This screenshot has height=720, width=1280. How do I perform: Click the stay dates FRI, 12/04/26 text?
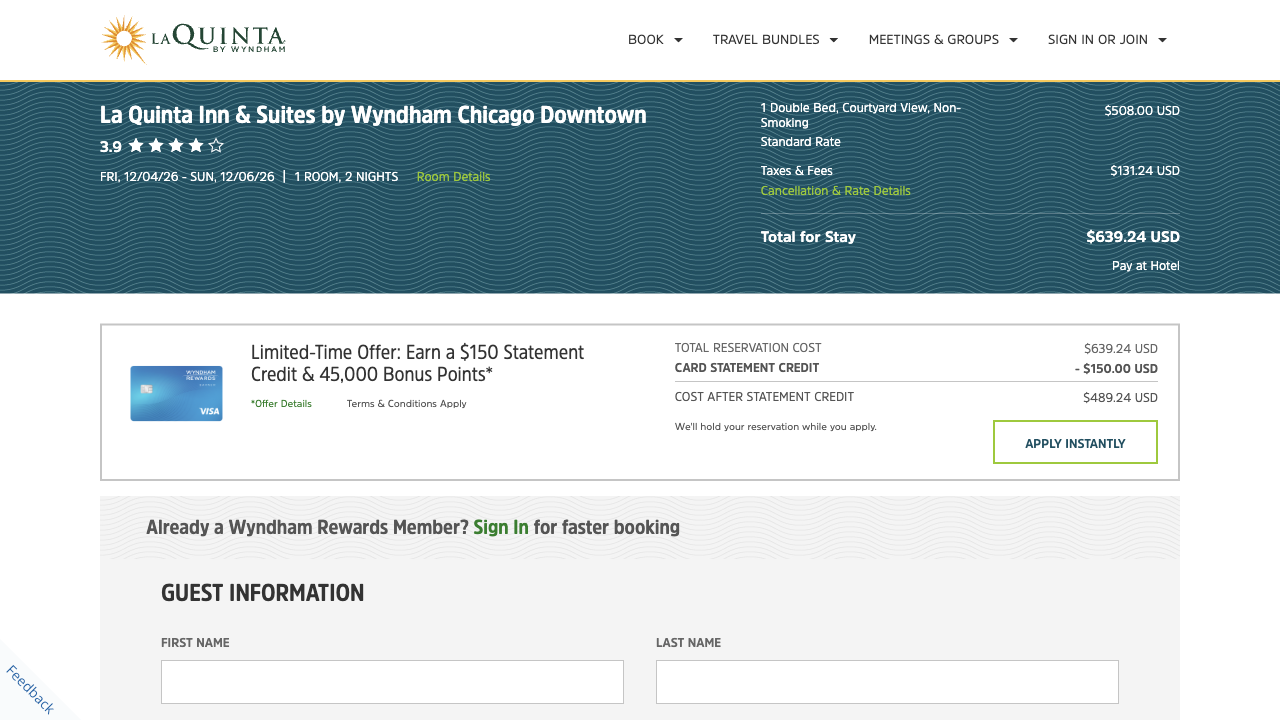pos(187,177)
